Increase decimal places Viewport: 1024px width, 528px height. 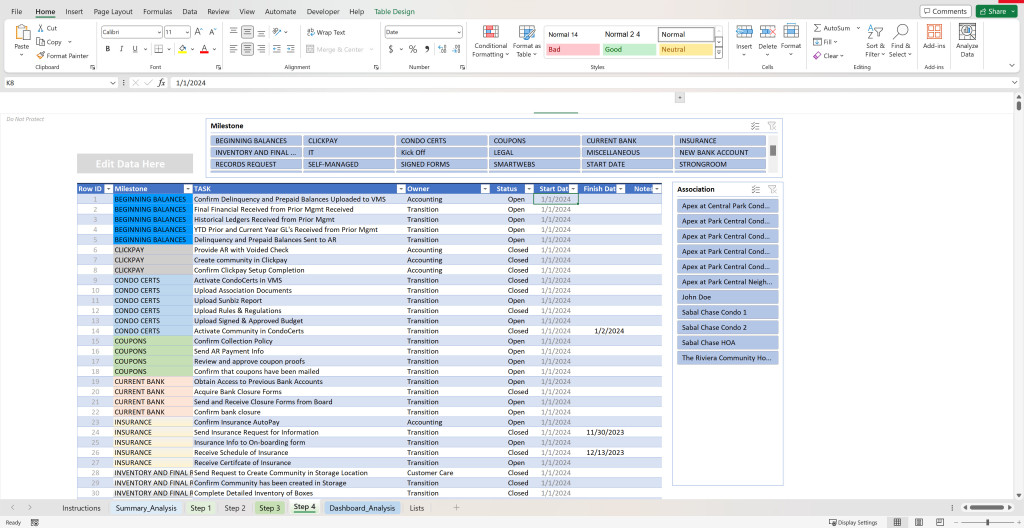coord(442,49)
